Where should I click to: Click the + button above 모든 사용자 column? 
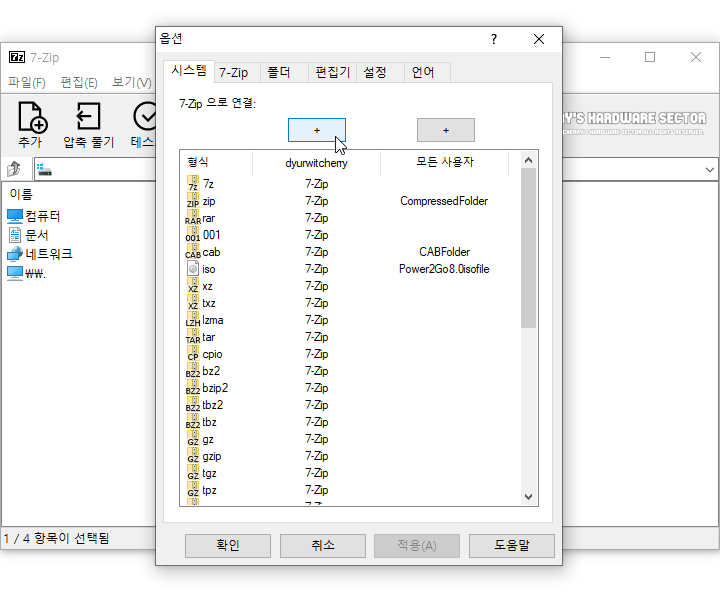[446, 130]
